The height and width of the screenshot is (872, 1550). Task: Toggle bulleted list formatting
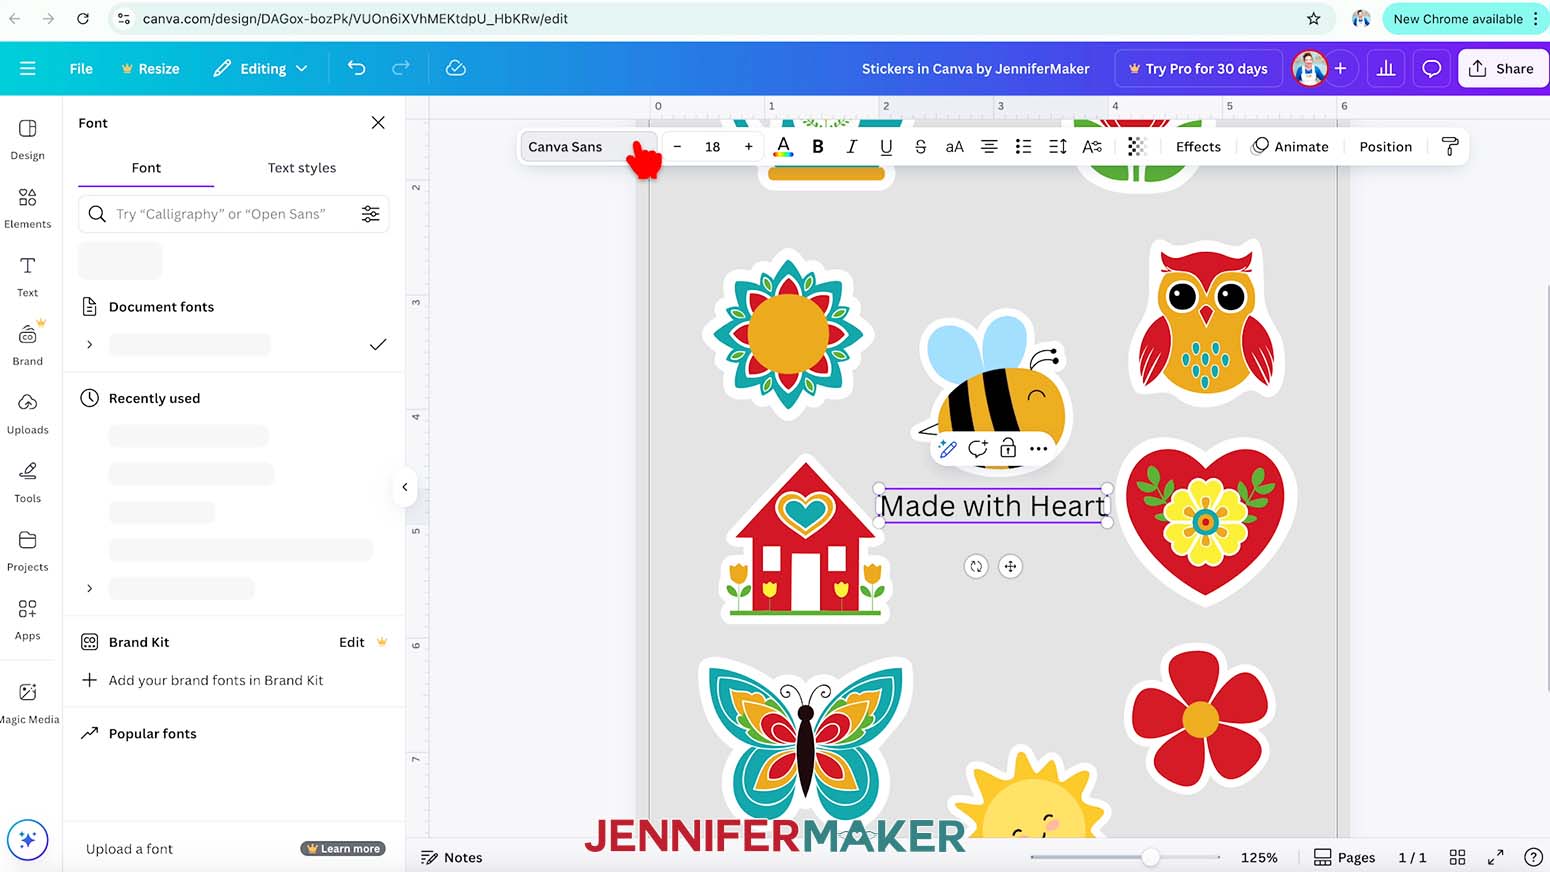1023,146
